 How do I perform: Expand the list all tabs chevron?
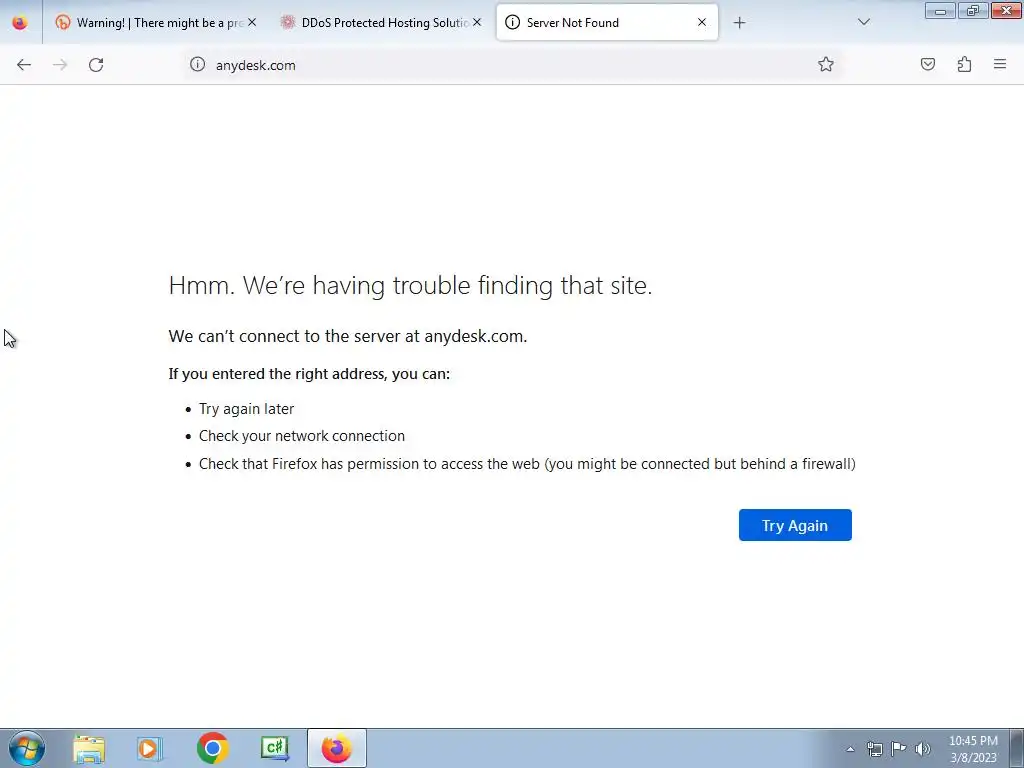click(x=864, y=22)
